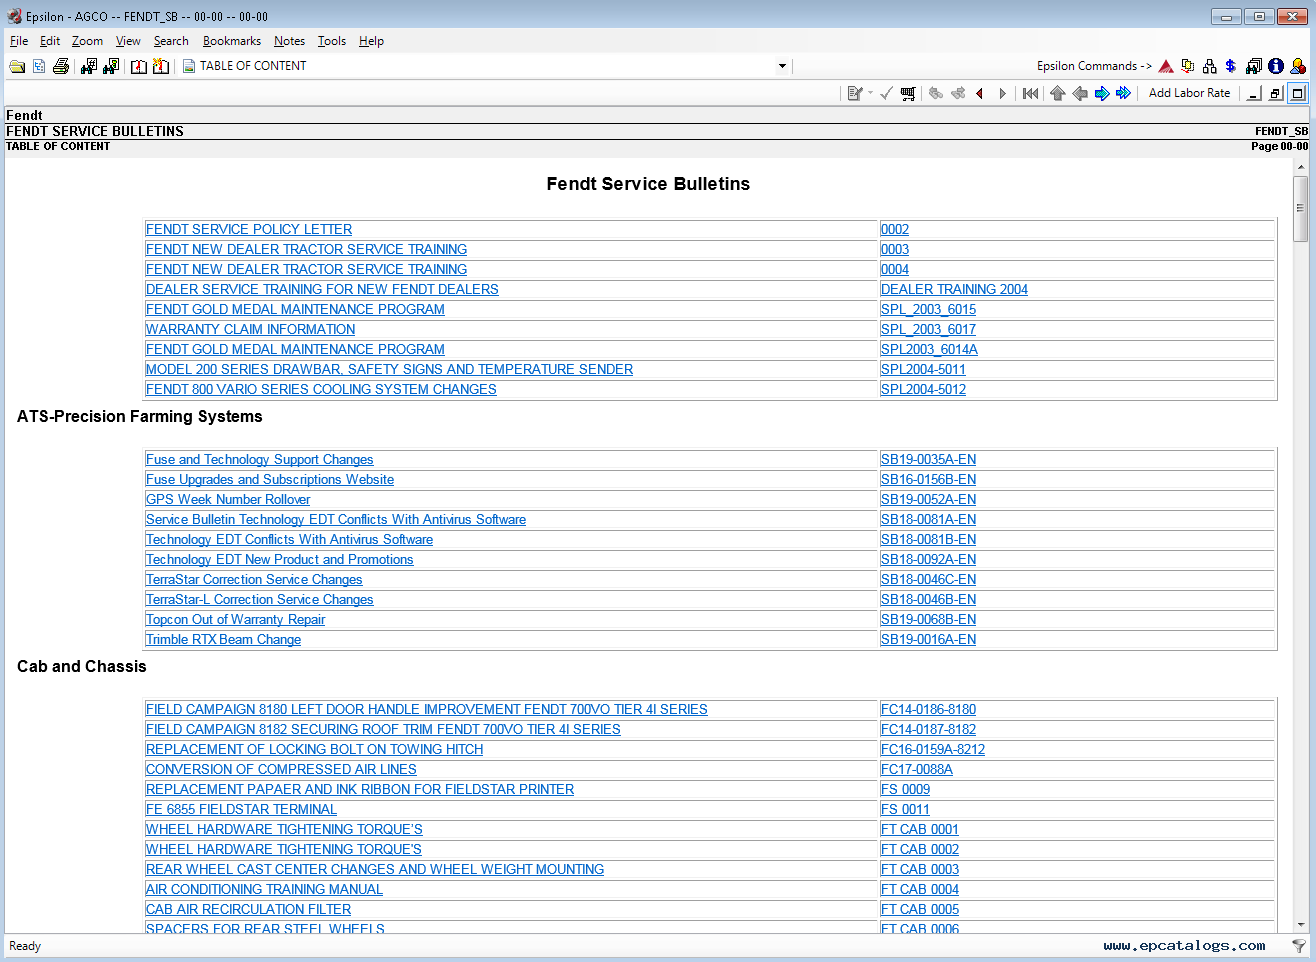Click the copy documents icon next to AGCO logo

click(x=1188, y=66)
